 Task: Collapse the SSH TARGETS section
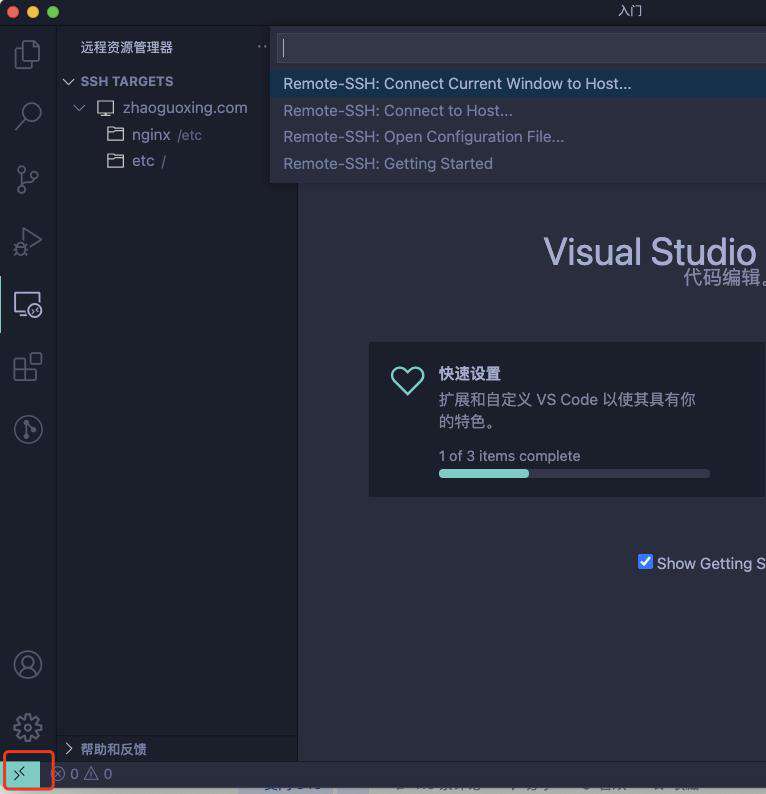[69, 82]
